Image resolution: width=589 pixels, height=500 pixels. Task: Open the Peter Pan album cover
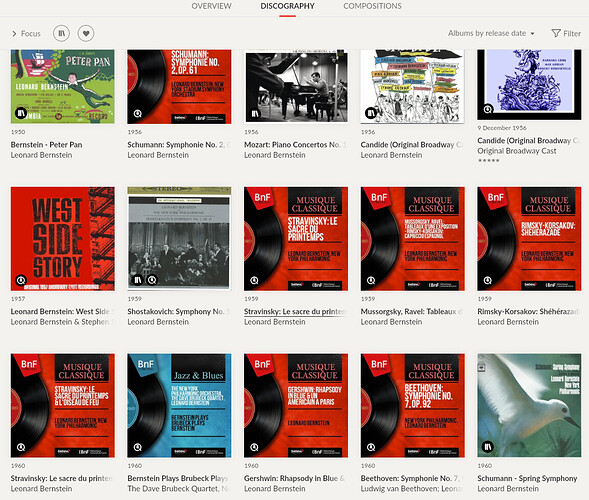[63, 86]
